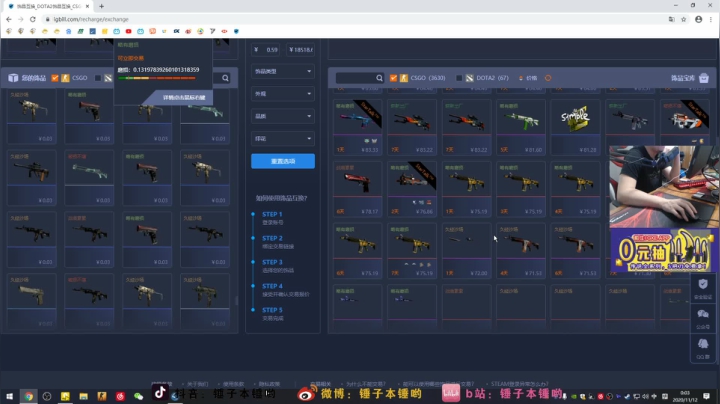
Task: Click STEP 2 in the exchange guide
Action: pyautogui.click(x=272, y=238)
